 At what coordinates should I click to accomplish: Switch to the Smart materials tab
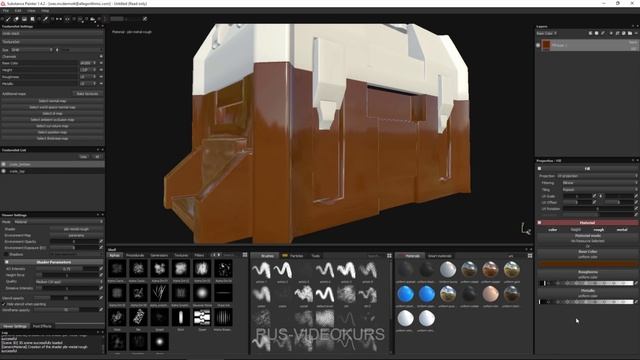[x=440, y=256]
